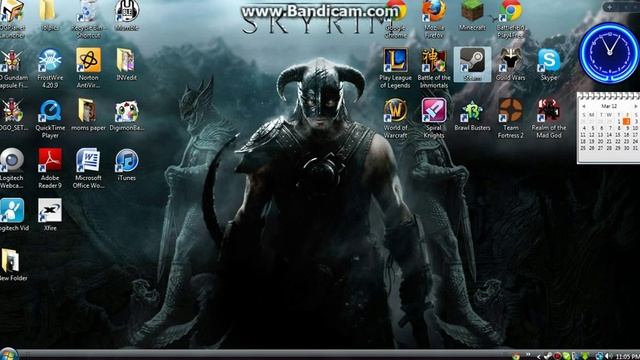Open Spiral Knights shortcut

(434, 119)
